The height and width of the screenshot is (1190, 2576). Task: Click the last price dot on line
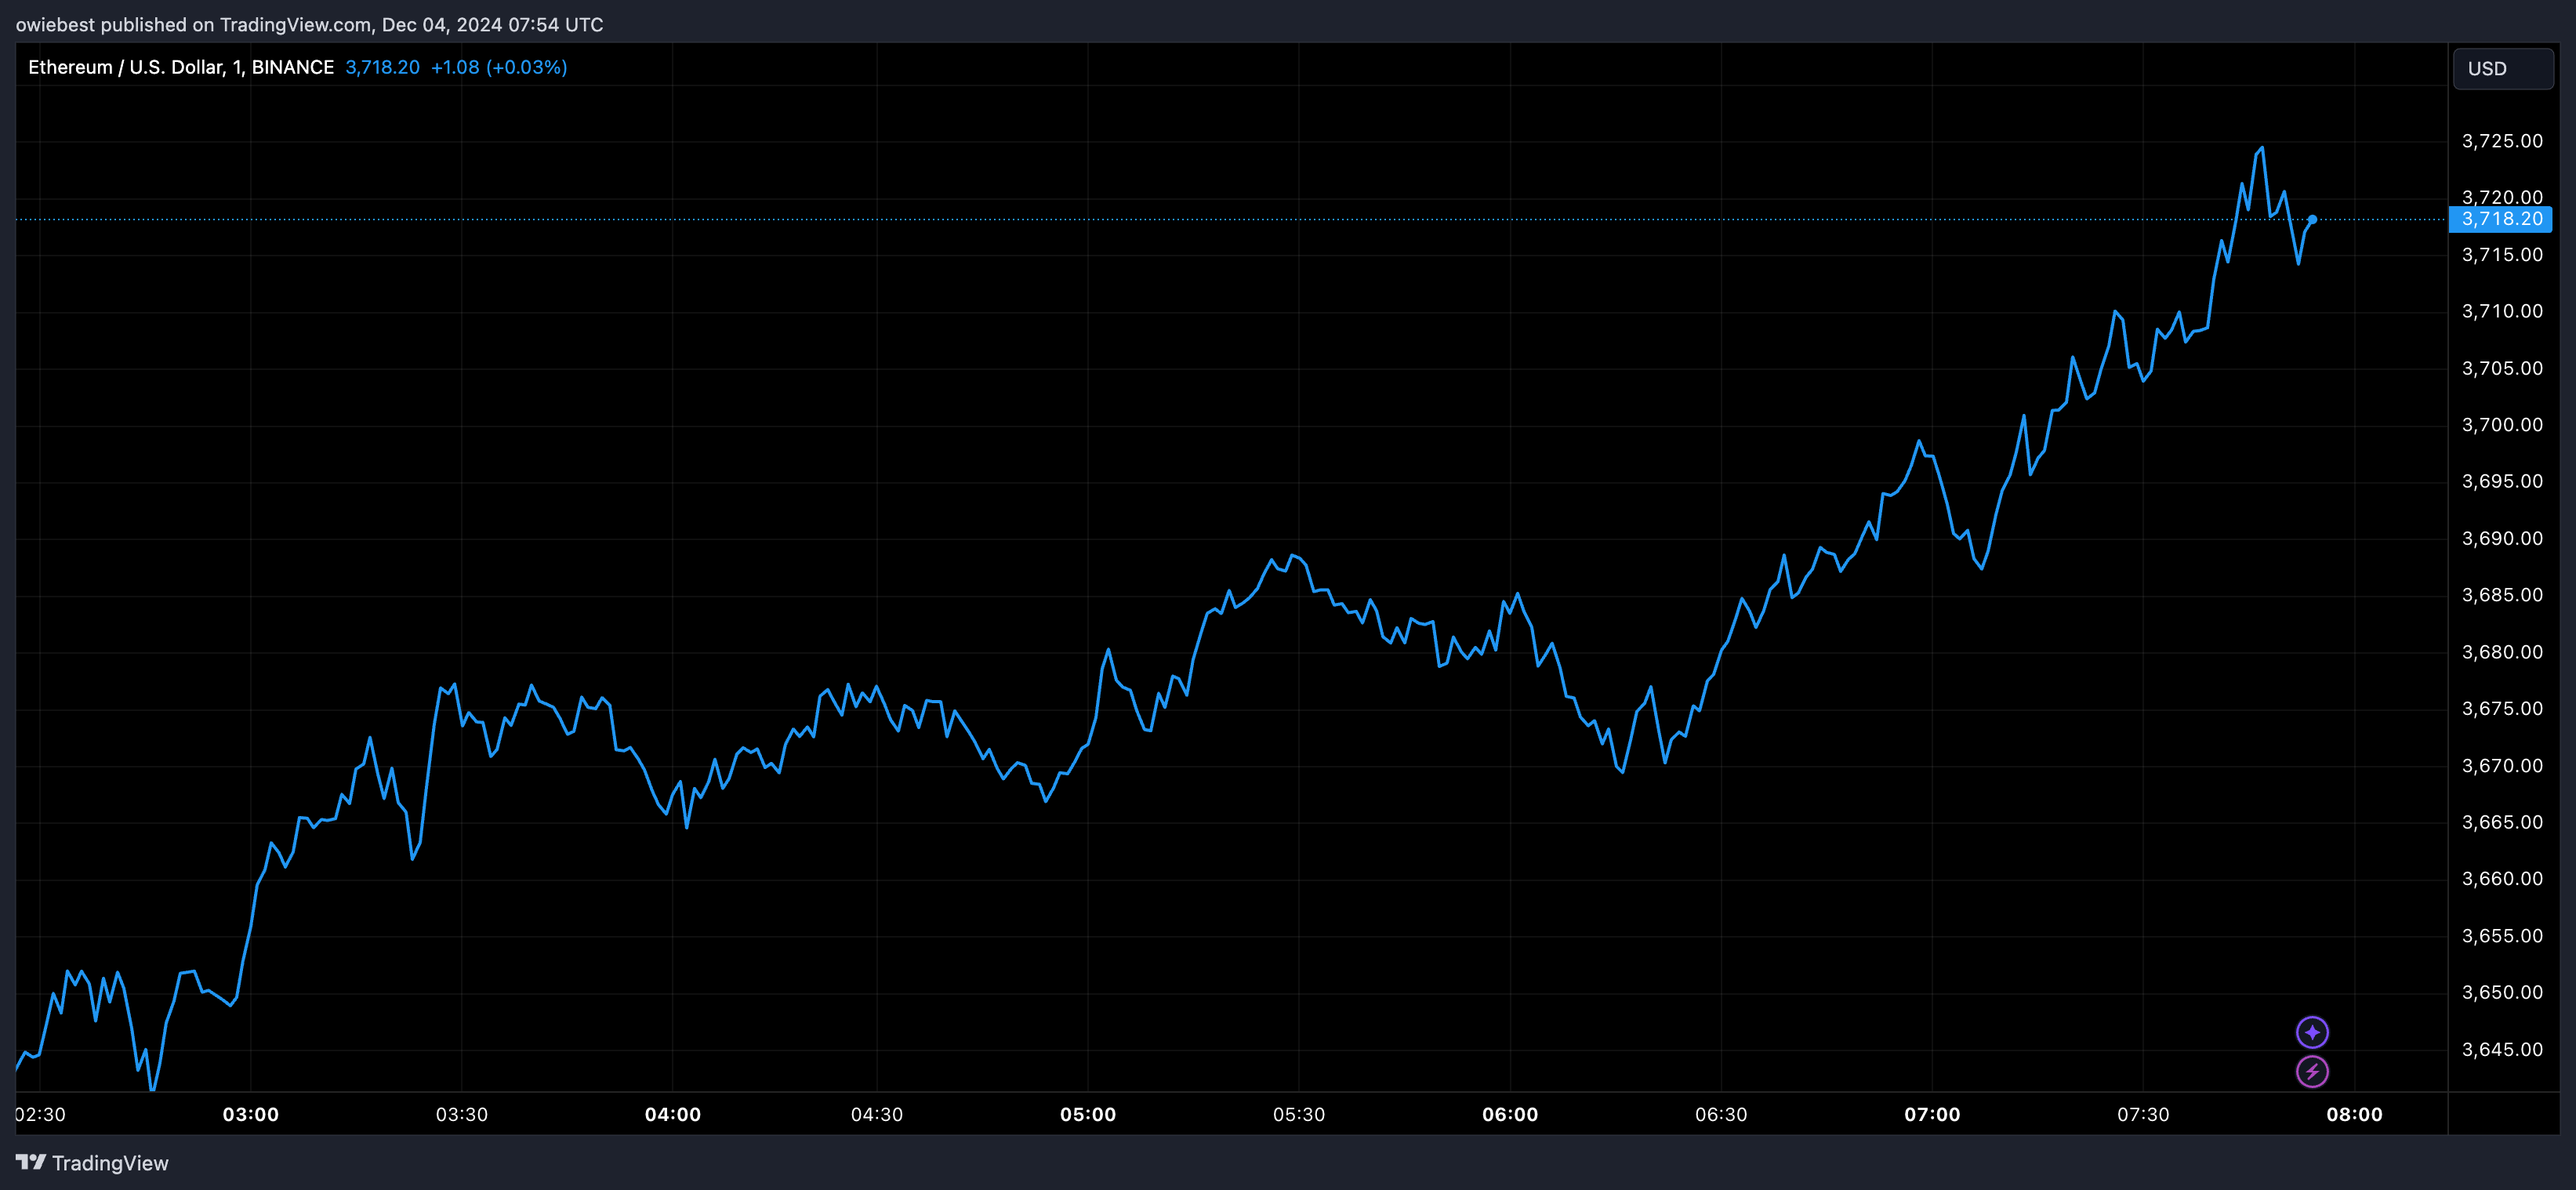click(x=2312, y=219)
